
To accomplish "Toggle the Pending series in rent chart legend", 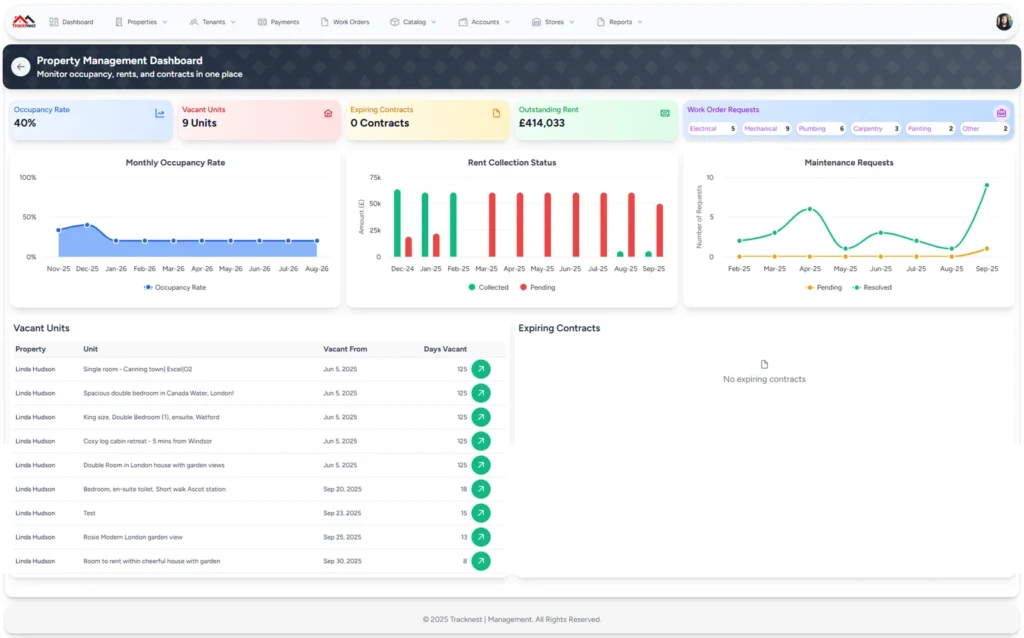I will (x=537, y=287).
